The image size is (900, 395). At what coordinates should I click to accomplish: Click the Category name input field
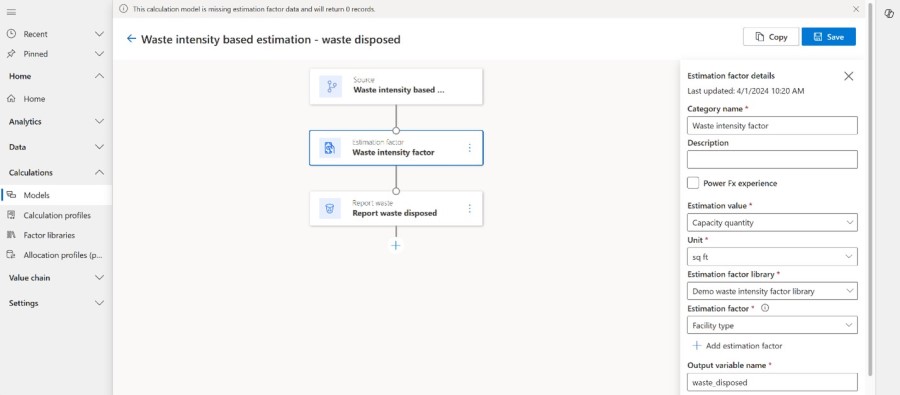pyautogui.click(x=772, y=126)
